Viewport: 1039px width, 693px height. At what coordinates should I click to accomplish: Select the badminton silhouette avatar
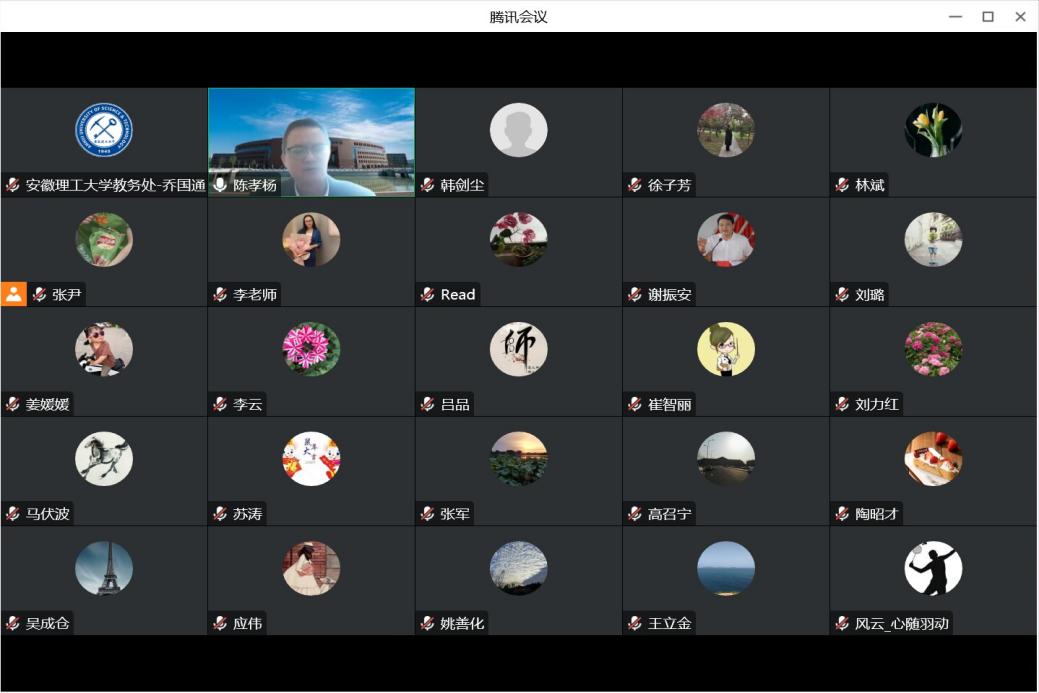coord(933,568)
